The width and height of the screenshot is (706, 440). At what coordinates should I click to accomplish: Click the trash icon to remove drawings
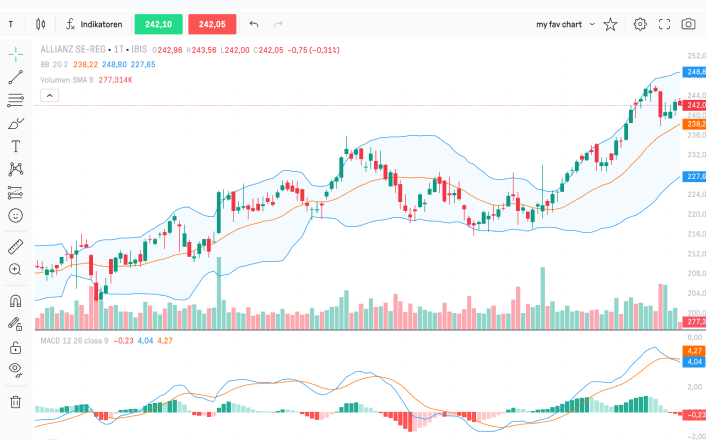click(15, 402)
